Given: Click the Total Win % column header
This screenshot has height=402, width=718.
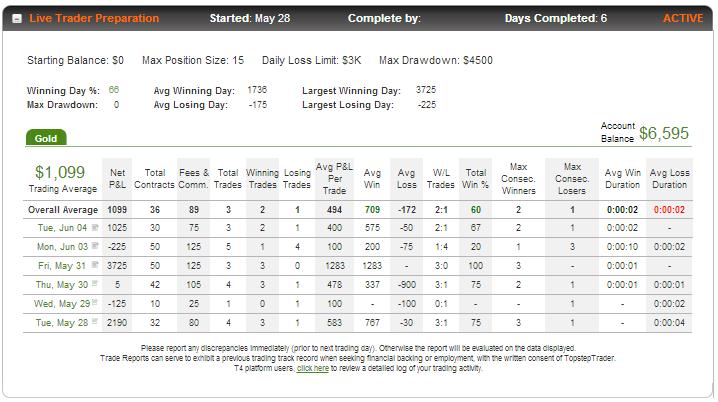Looking at the screenshot, I should point(476,179).
